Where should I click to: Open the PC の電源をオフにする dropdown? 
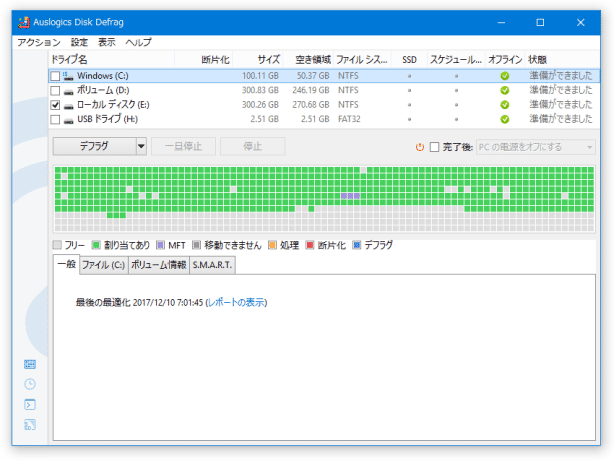coord(535,147)
